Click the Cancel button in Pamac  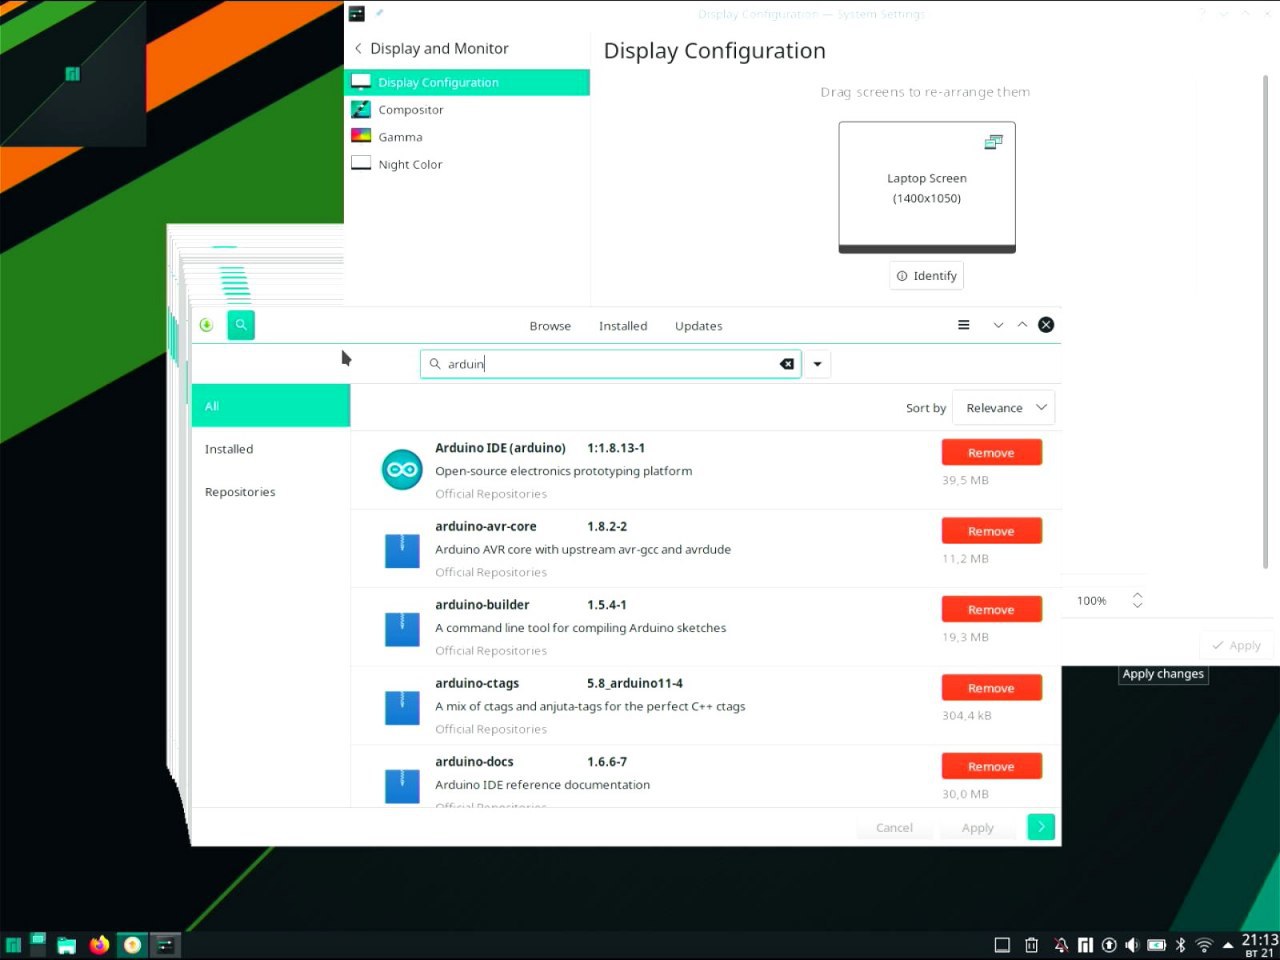[x=894, y=828]
